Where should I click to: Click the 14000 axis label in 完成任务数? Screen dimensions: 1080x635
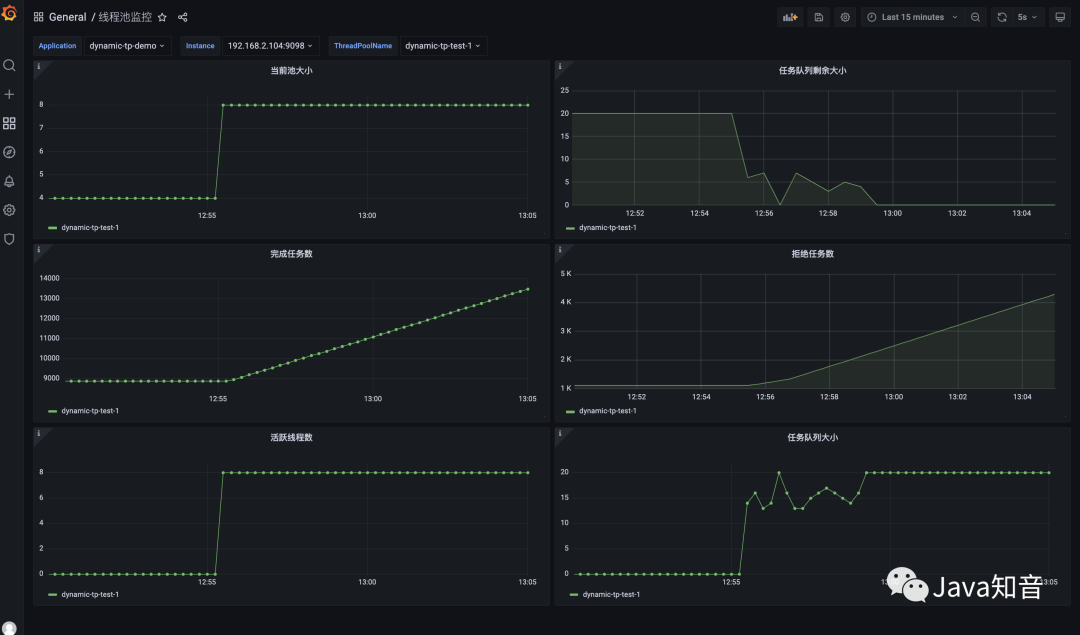[x=50, y=278]
